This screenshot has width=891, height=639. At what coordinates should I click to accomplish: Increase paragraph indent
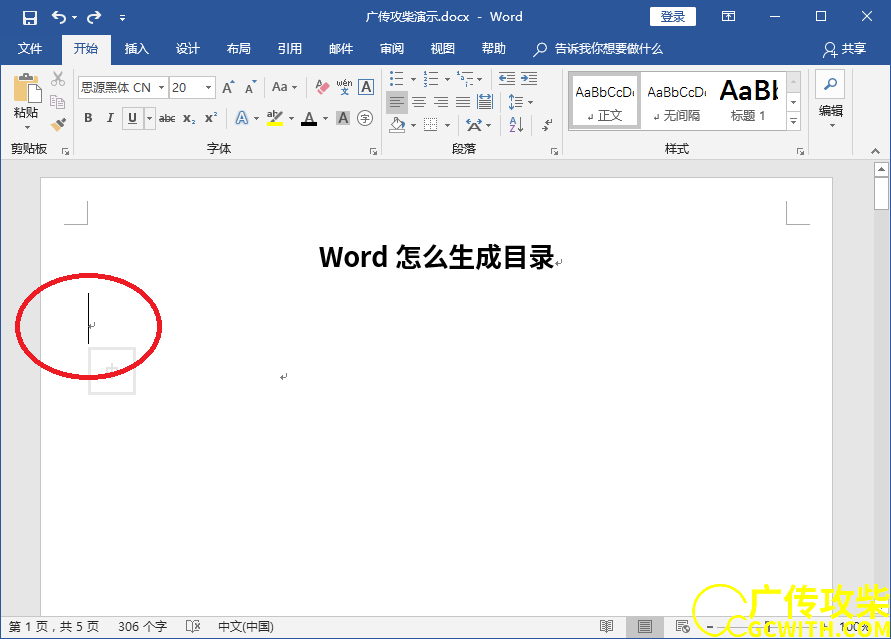529,79
